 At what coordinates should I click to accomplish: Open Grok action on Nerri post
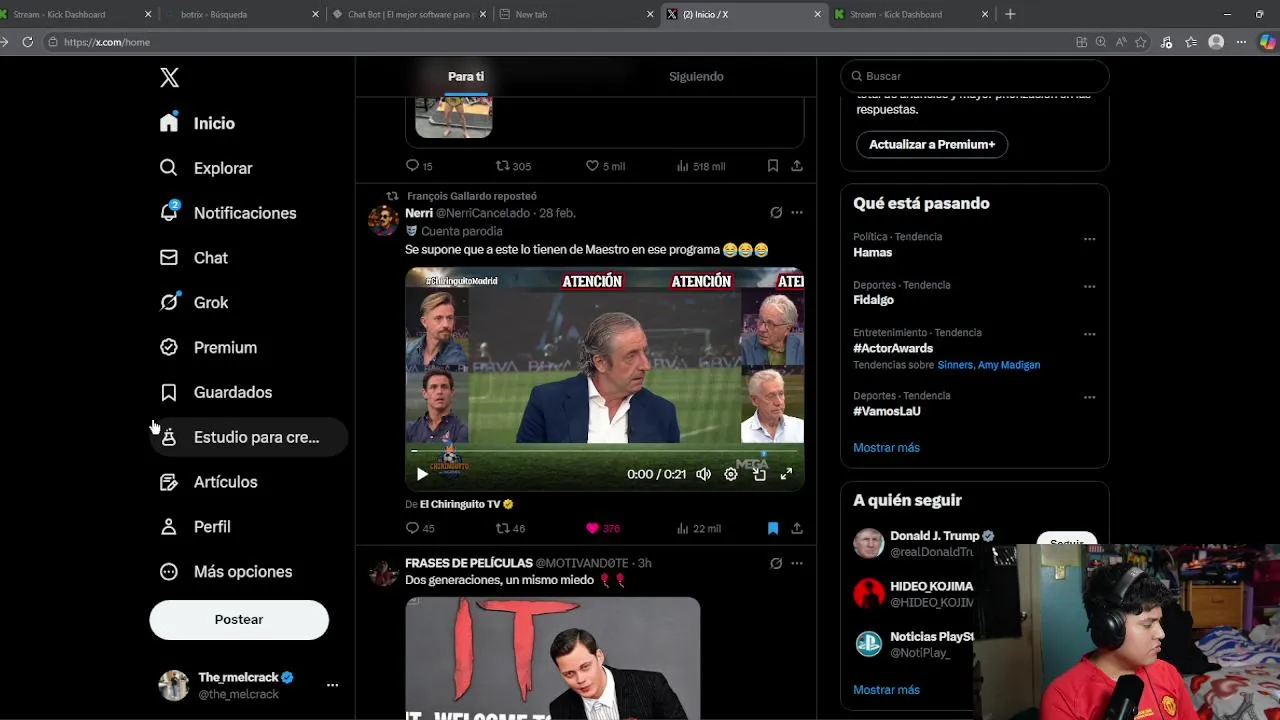[x=775, y=213]
